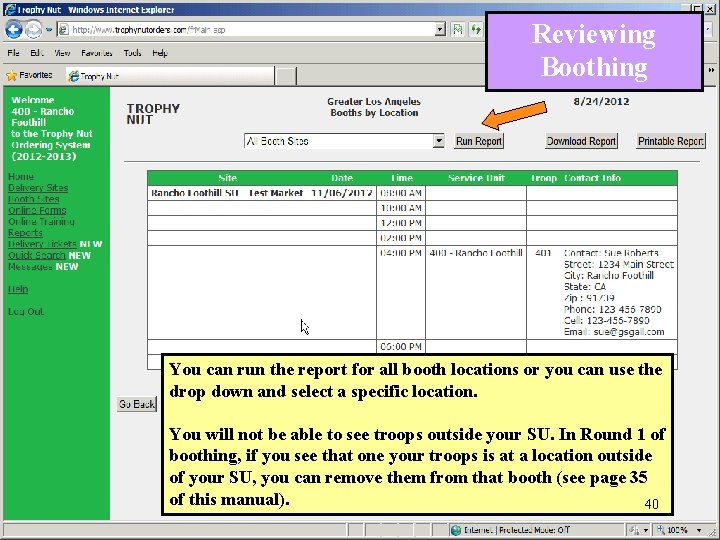
Task: Open the Tools menu
Action: click(132, 53)
